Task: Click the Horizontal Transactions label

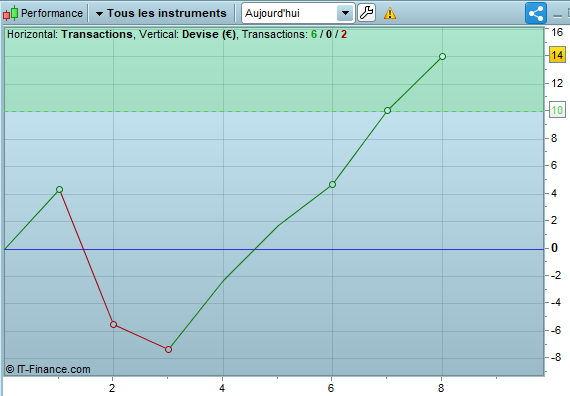Action: point(70,34)
